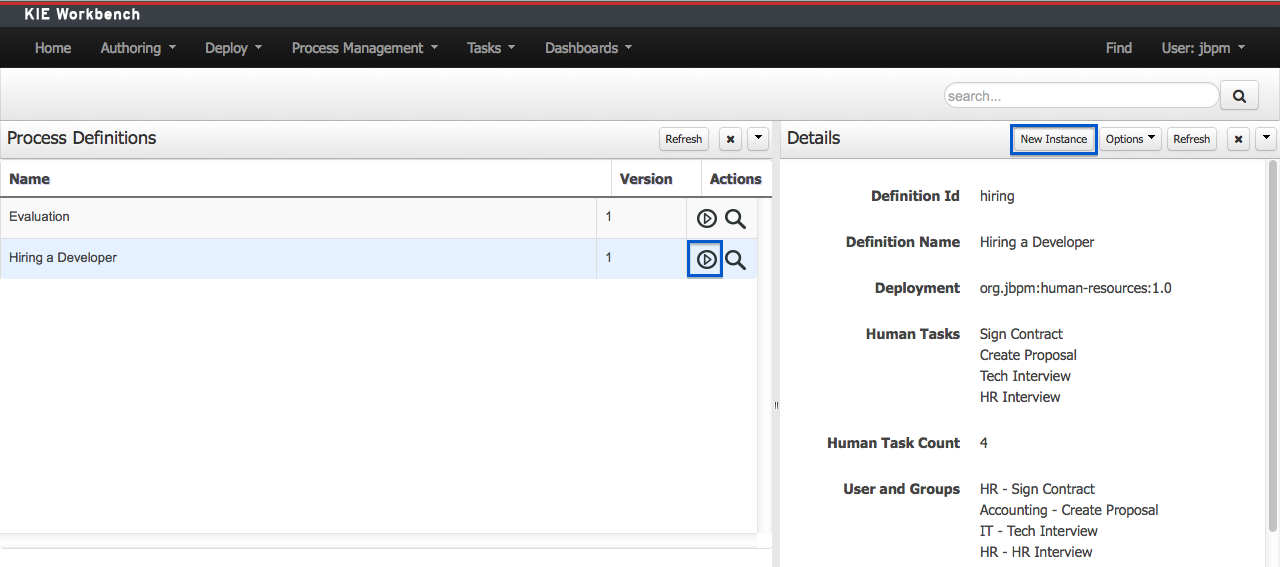Refresh the Process Definitions list
Image resolution: width=1280 pixels, height=567 pixels.
click(684, 139)
